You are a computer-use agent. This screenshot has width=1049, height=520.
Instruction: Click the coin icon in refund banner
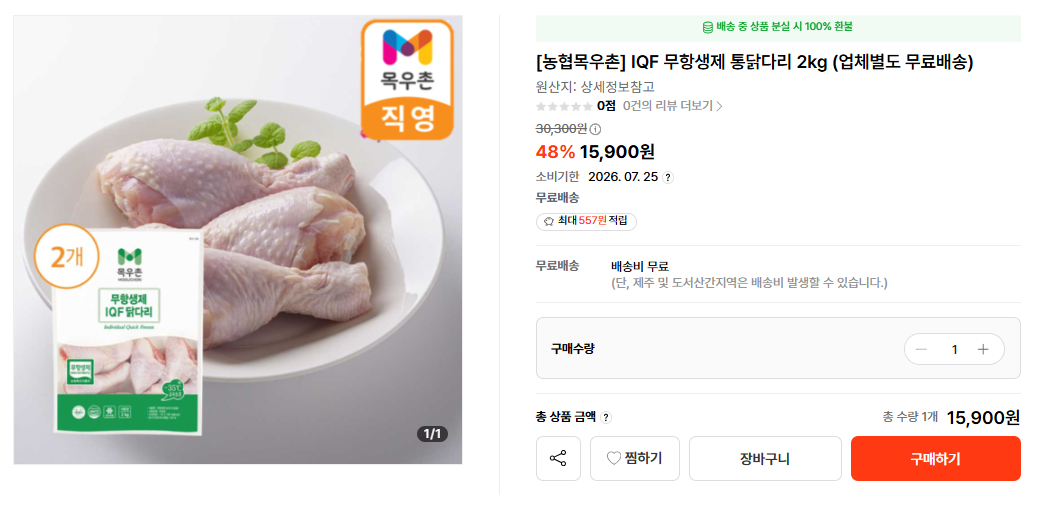(x=707, y=27)
